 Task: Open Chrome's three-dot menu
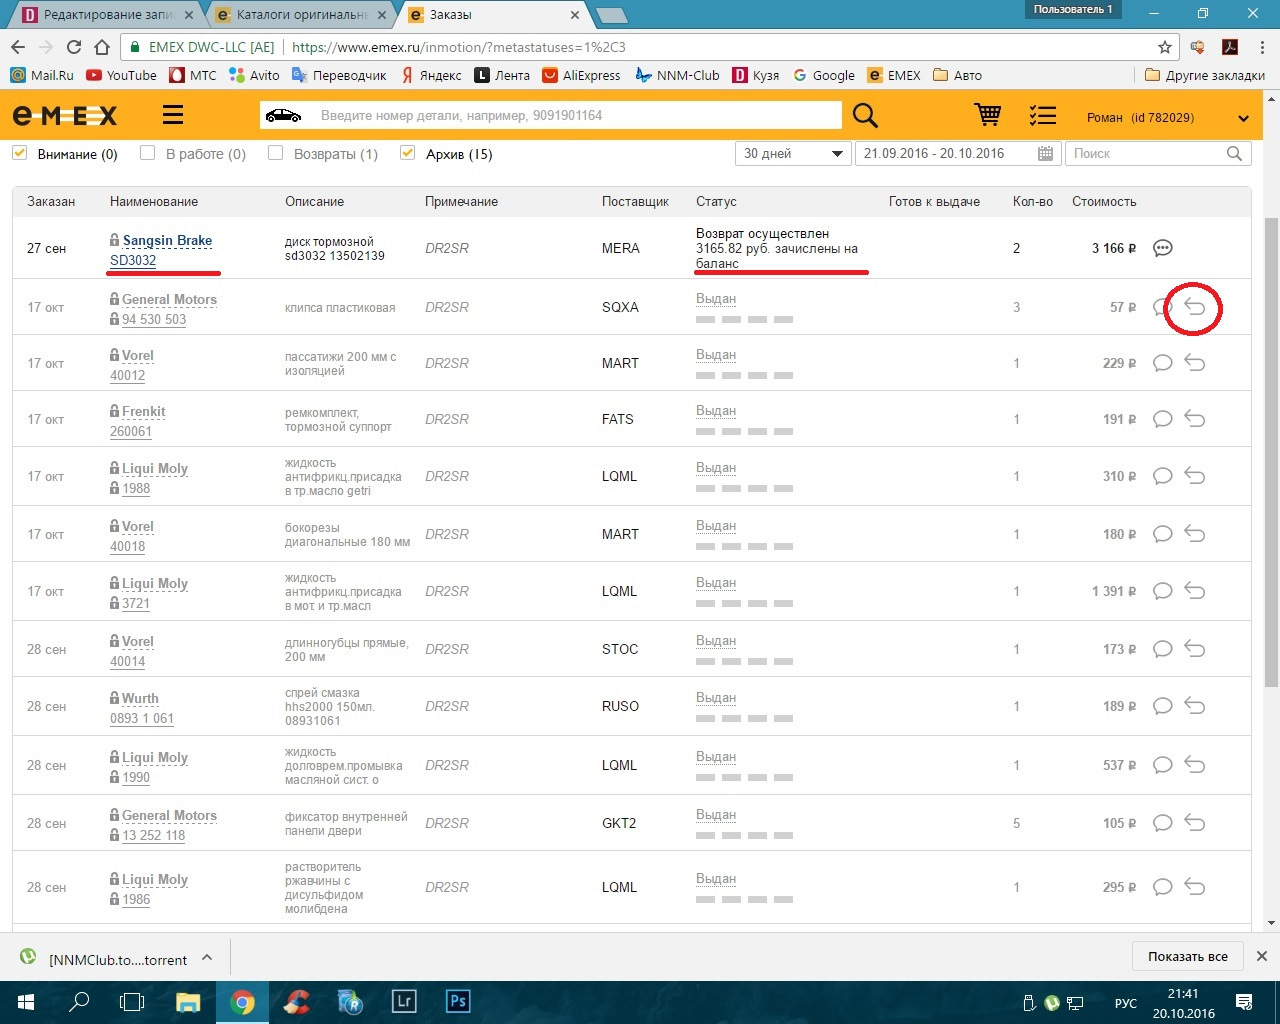pos(1261,47)
